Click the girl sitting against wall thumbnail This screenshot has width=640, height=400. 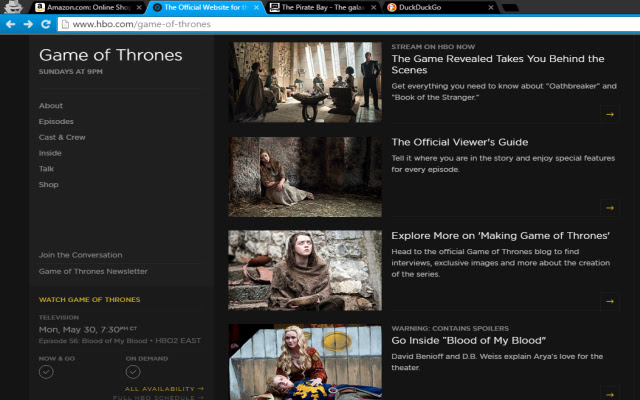pyautogui.click(x=305, y=177)
